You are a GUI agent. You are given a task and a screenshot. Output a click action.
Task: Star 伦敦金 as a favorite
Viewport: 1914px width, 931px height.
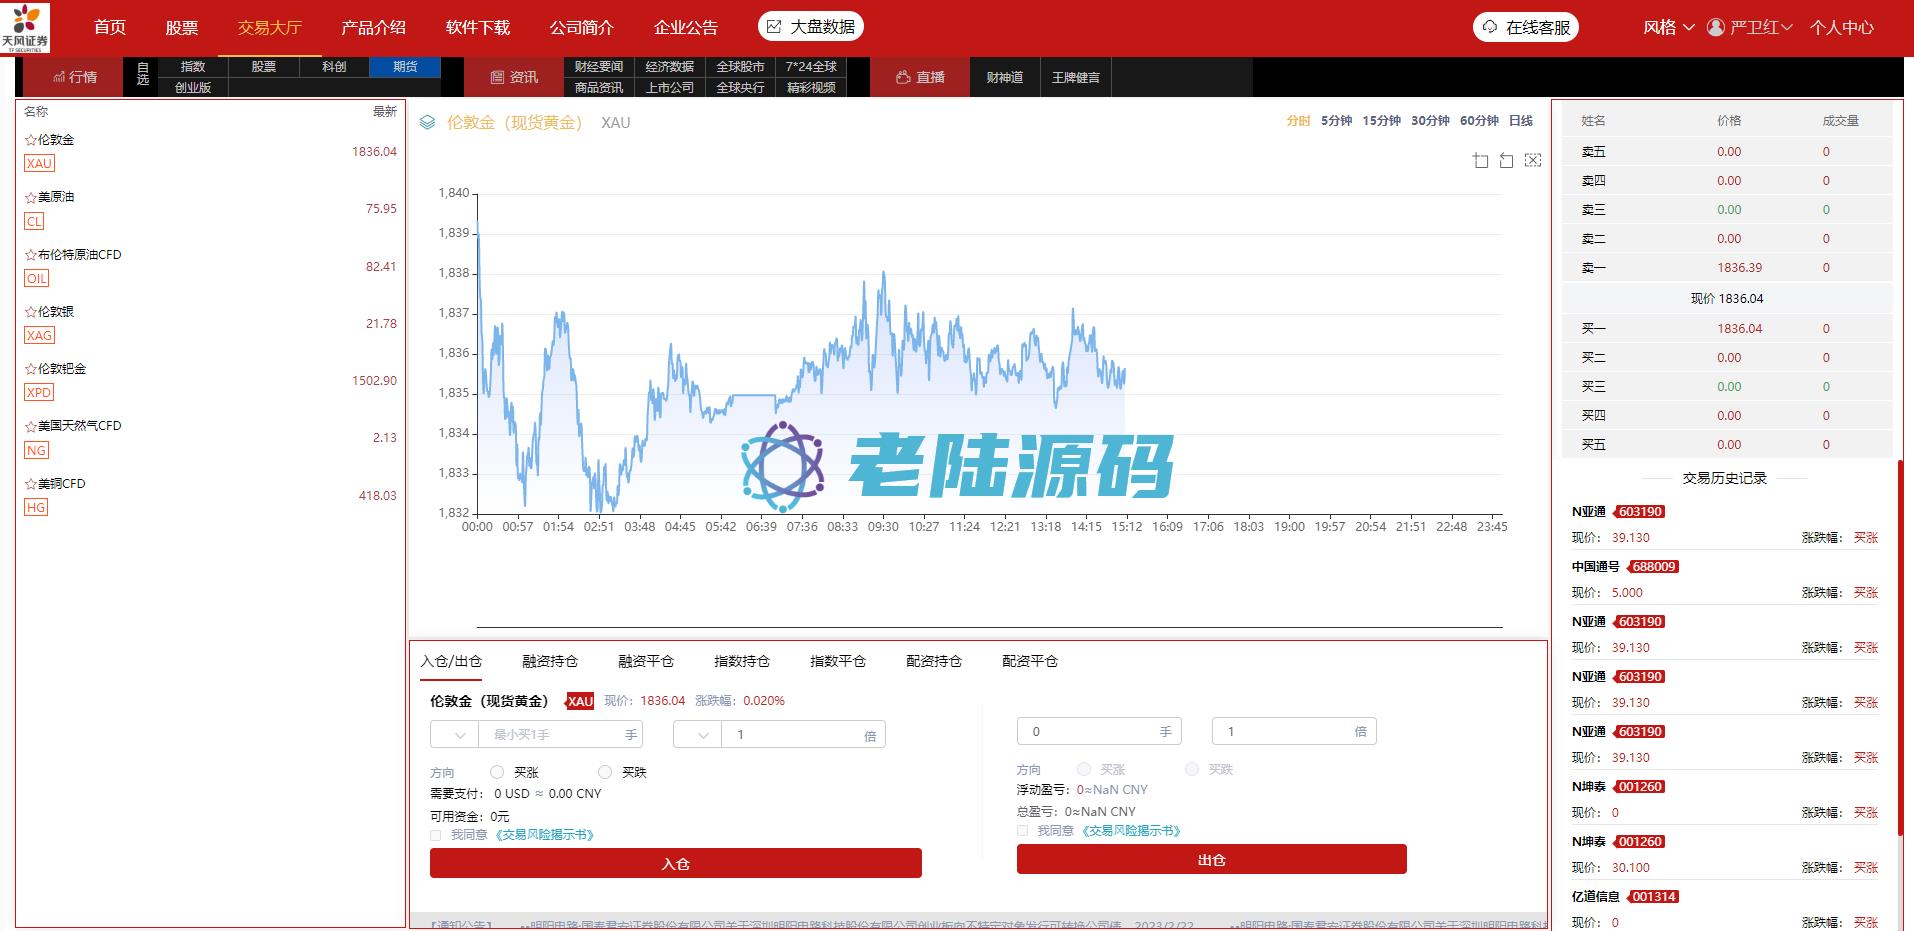click(31, 141)
